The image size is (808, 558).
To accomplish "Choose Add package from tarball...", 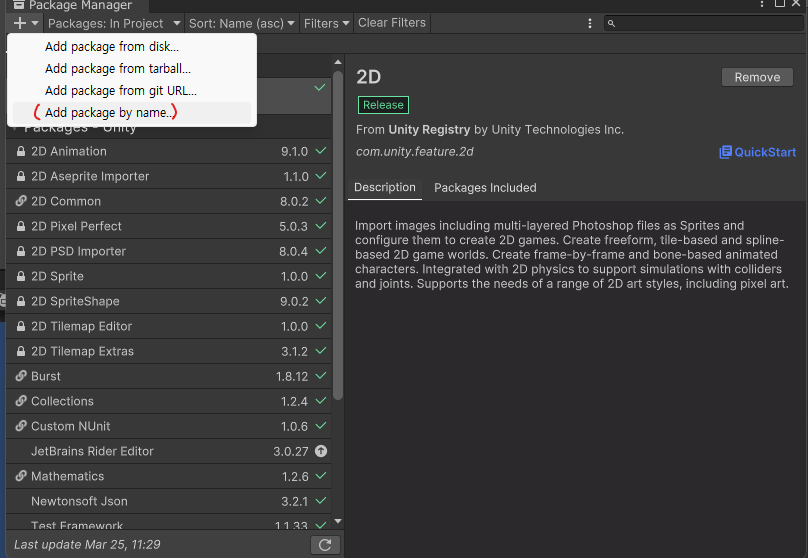I will click(131, 69).
